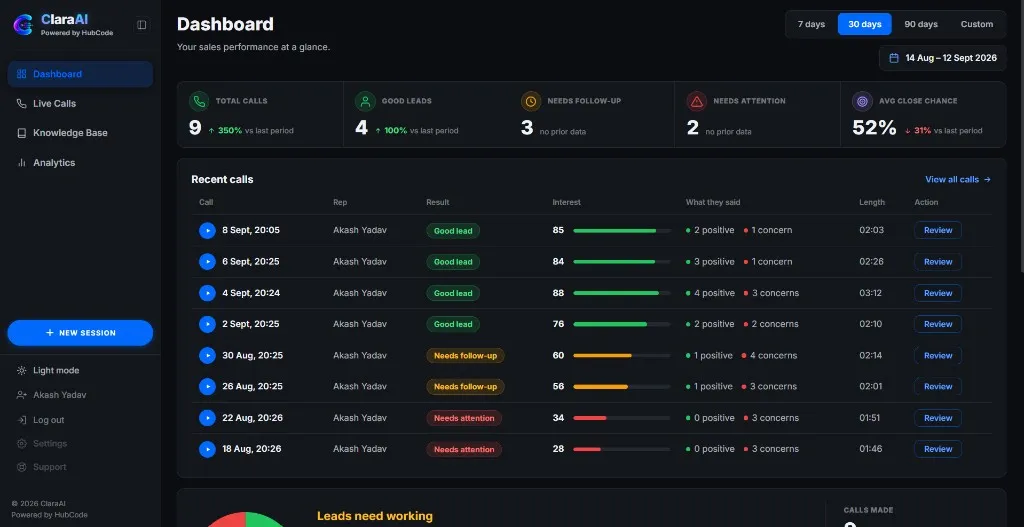The width and height of the screenshot is (1024, 527).
Task: Click the sun icon beside Light mode
Action: pos(22,370)
